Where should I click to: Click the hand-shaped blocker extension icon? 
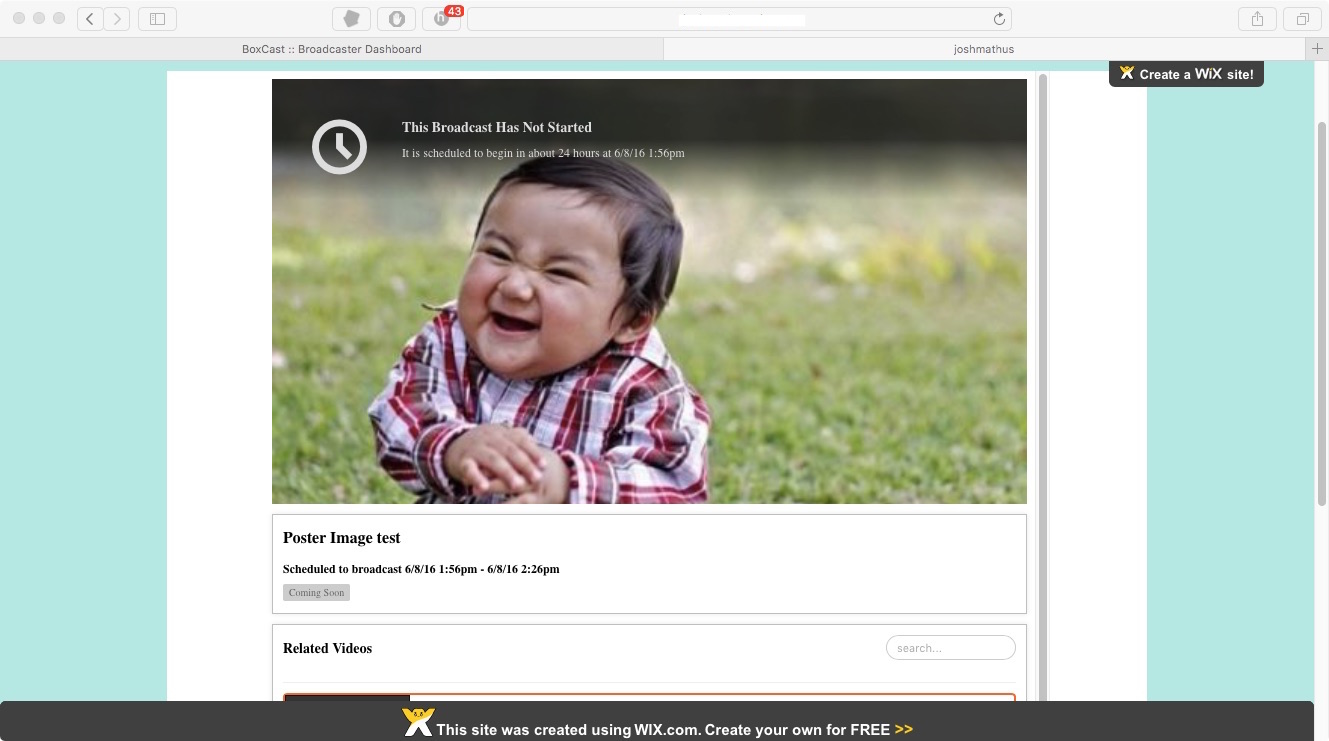pyautogui.click(x=396, y=19)
